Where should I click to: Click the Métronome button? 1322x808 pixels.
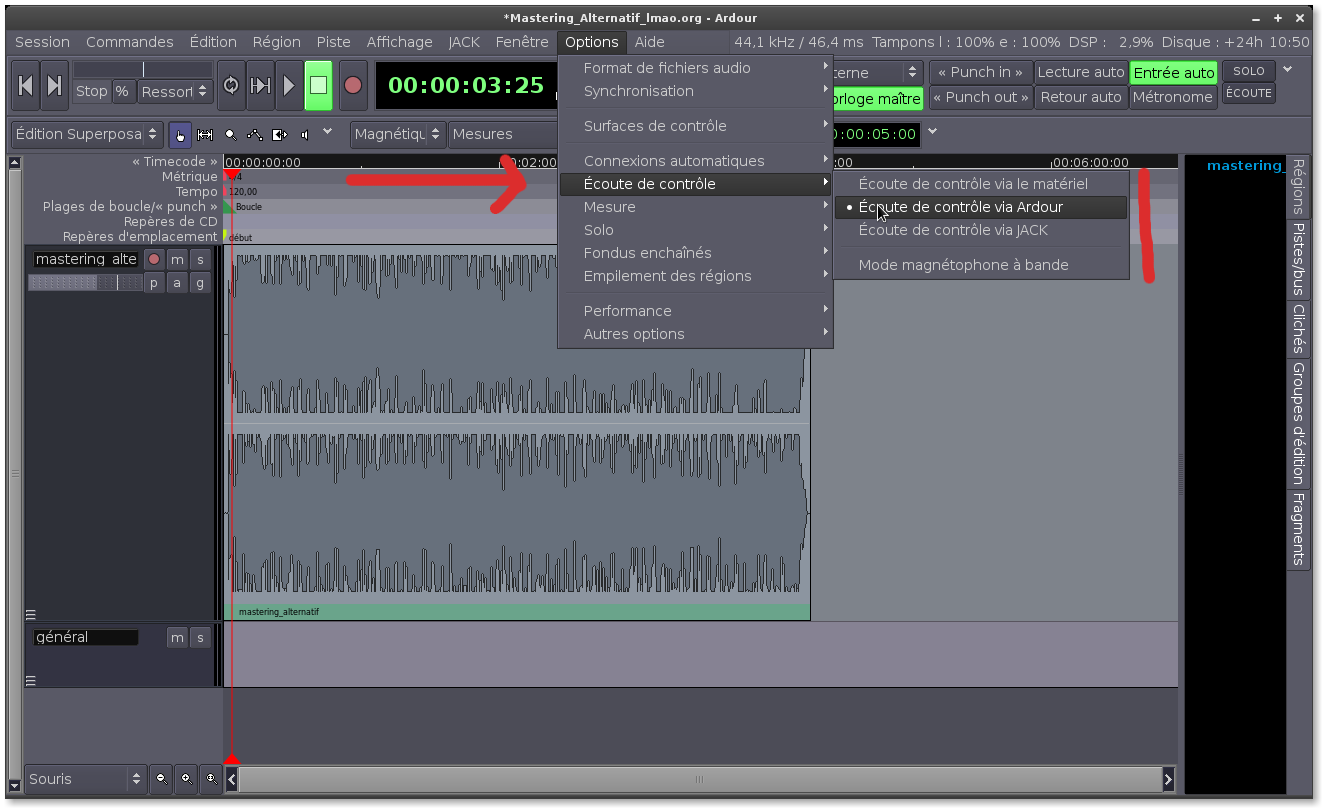(x=1172, y=97)
